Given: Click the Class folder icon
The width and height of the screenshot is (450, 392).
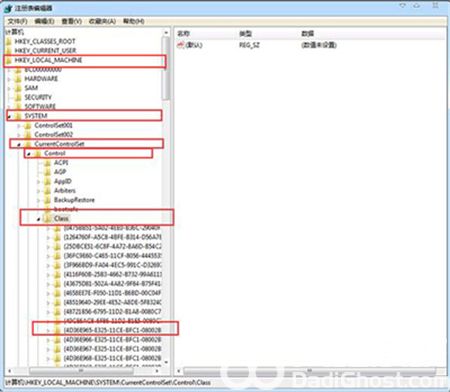Looking at the screenshot, I should (x=48, y=219).
